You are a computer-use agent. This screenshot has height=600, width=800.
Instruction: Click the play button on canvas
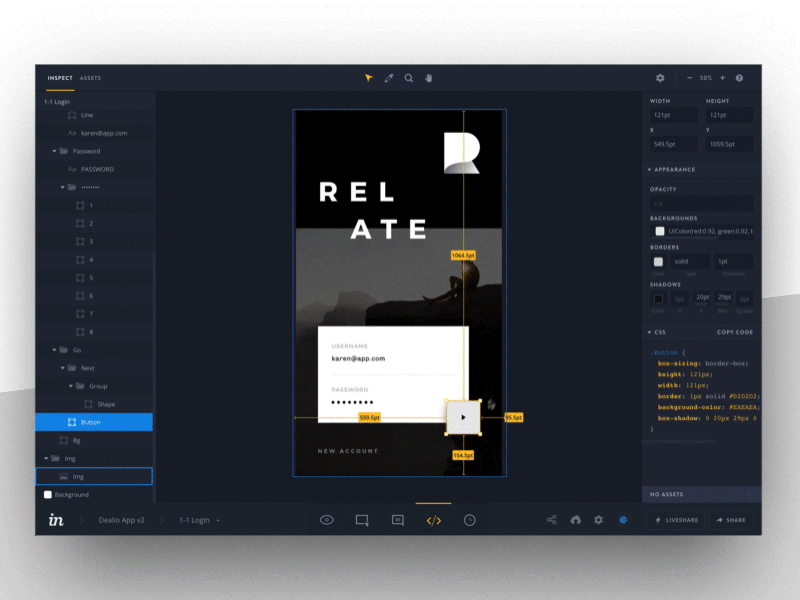(x=463, y=417)
